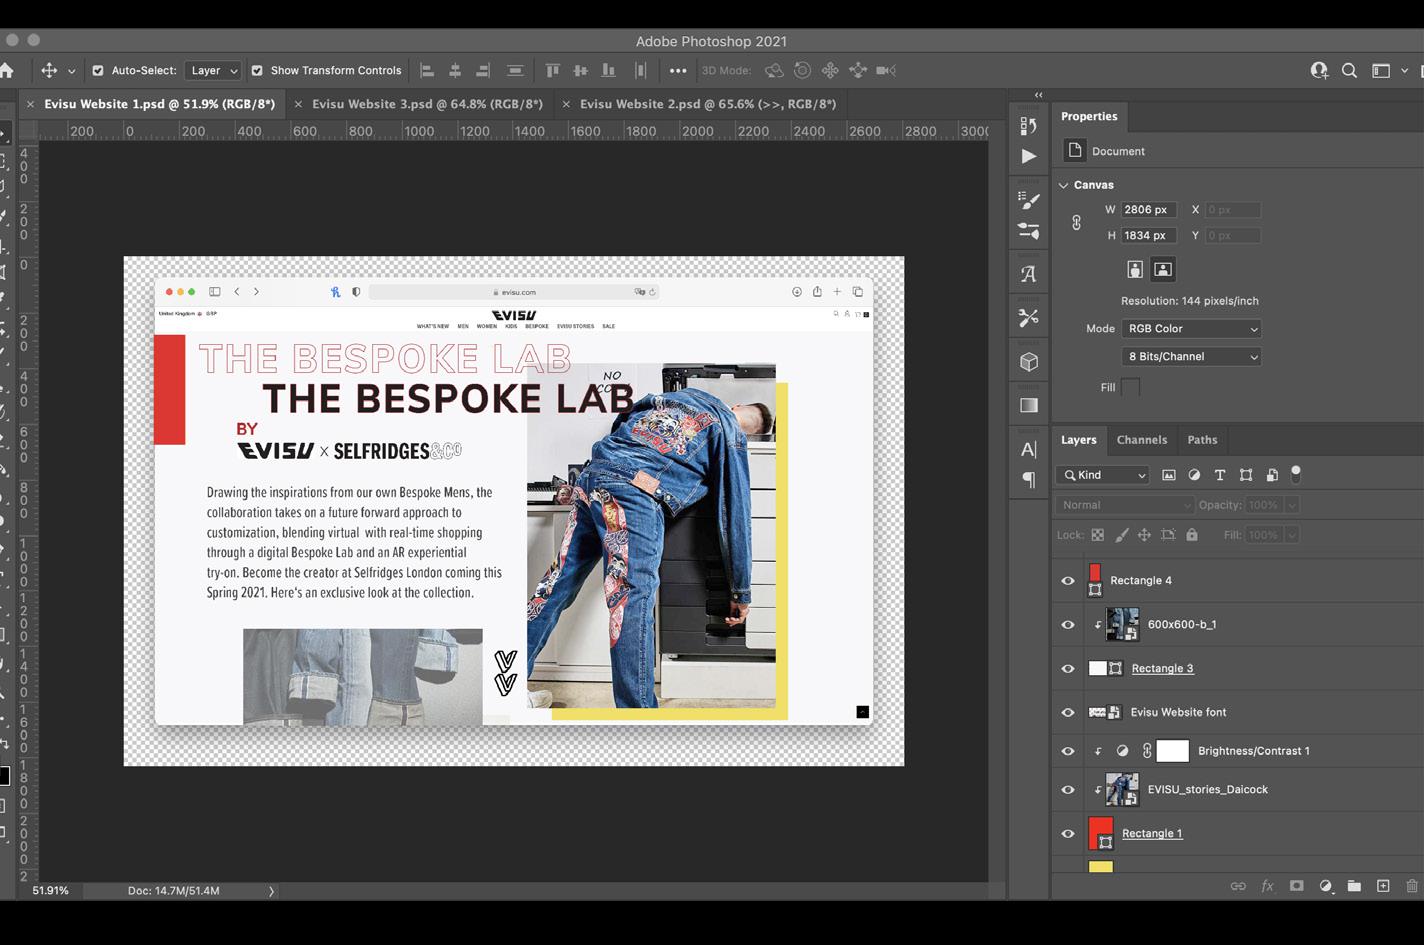Uncheck Show Transform Controls
This screenshot has height=945, width=1424.
[257, 71]
